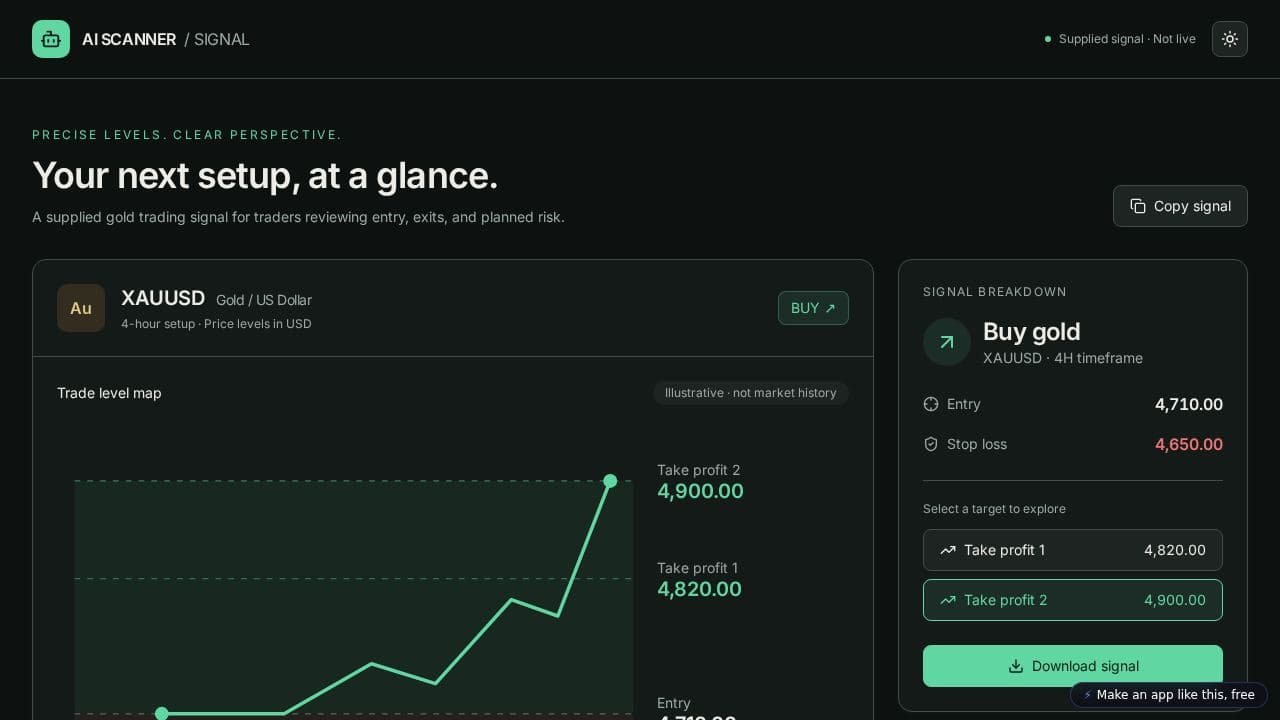Click the gold Au asset badge

pyautogui.click(x=81, y=308)
